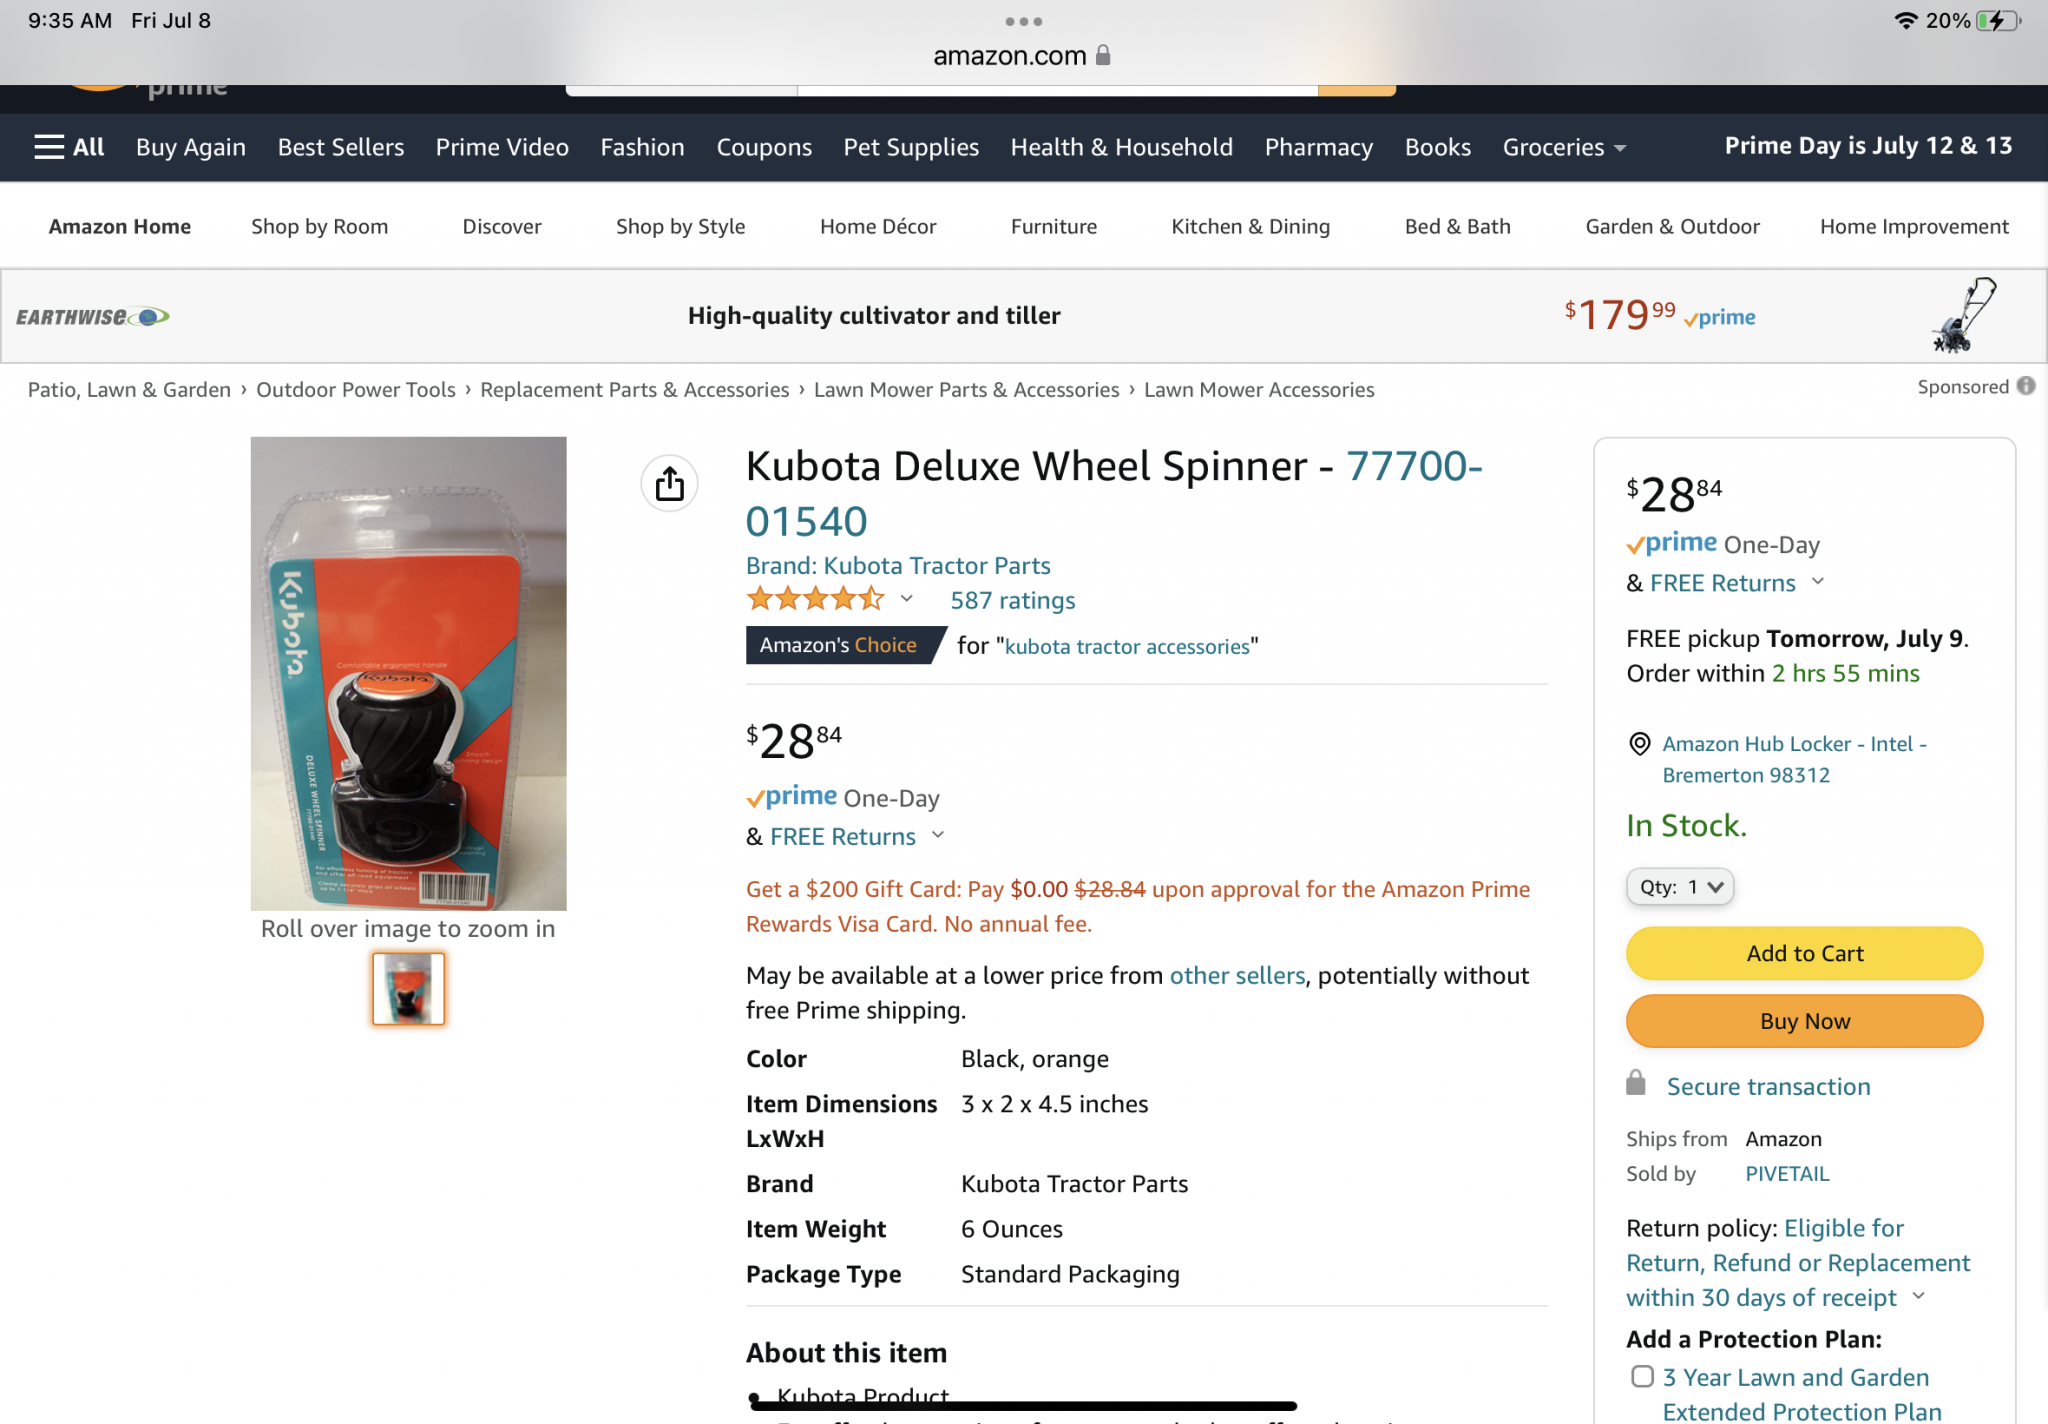The height and width of the screenshot is (1424, 2048).
Task: Expand the Groceries dropdown menu
Action: click(x=1564, y=147)
